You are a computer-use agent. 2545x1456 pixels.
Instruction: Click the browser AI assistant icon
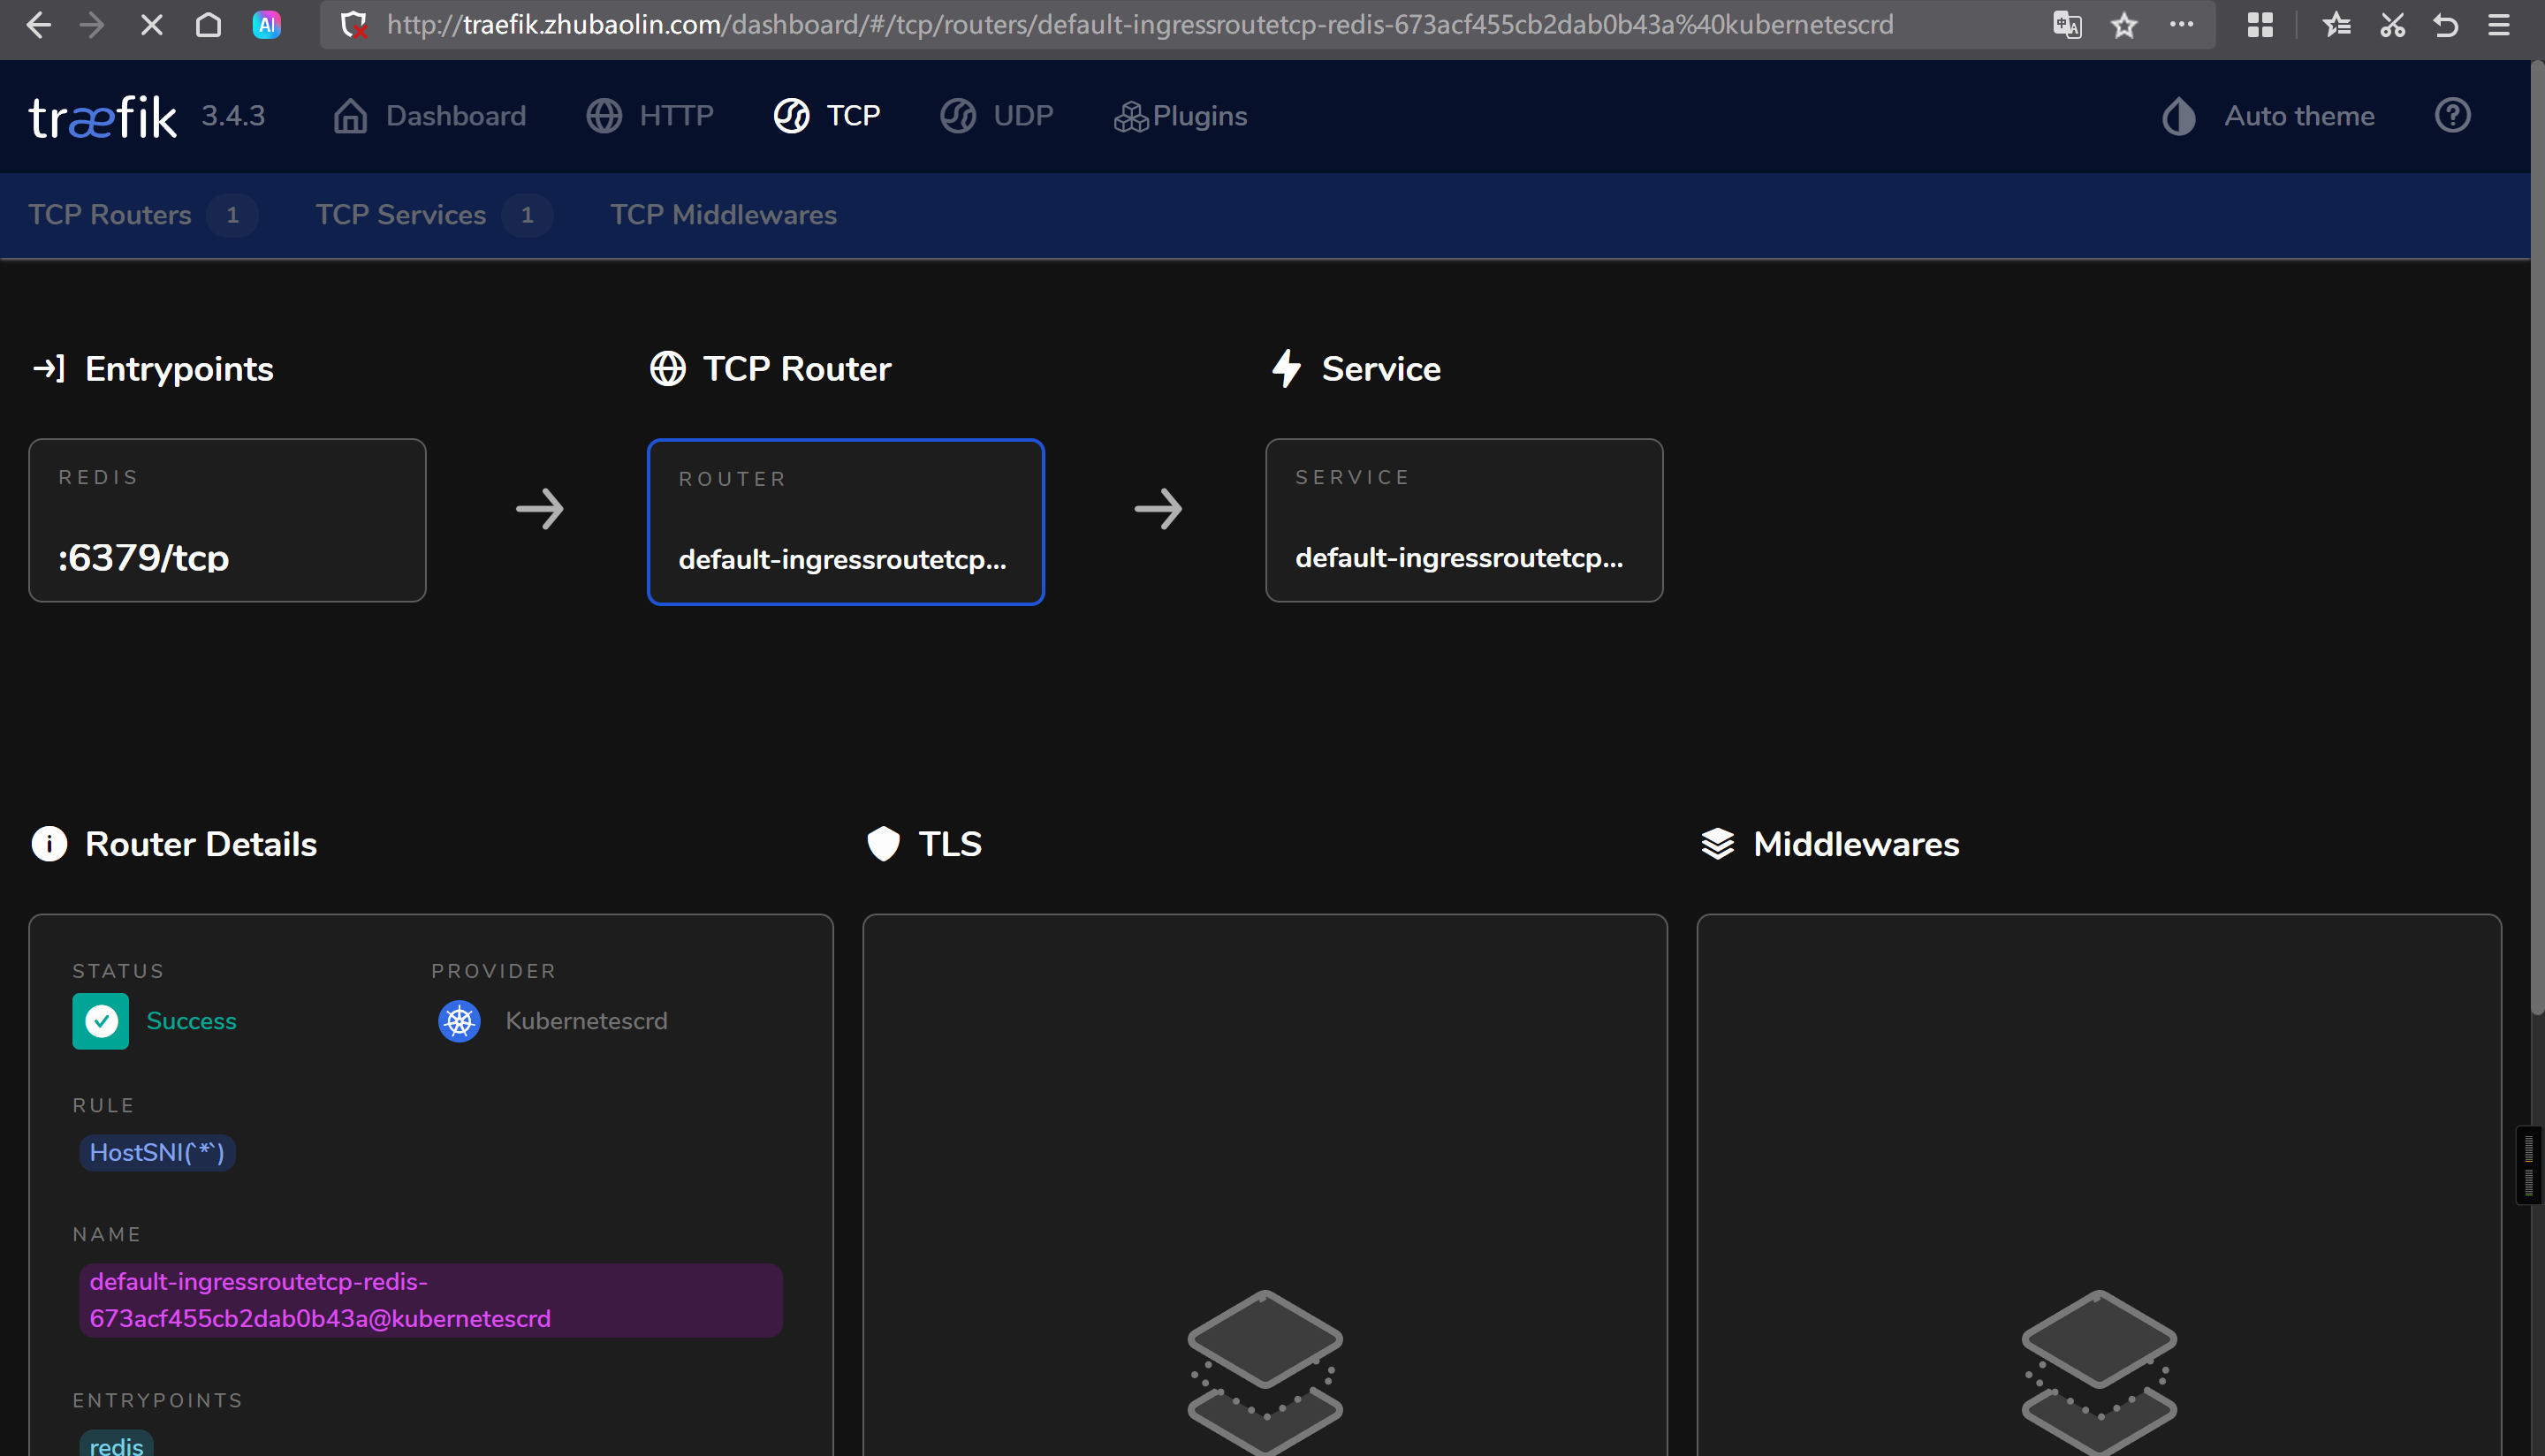266,25
